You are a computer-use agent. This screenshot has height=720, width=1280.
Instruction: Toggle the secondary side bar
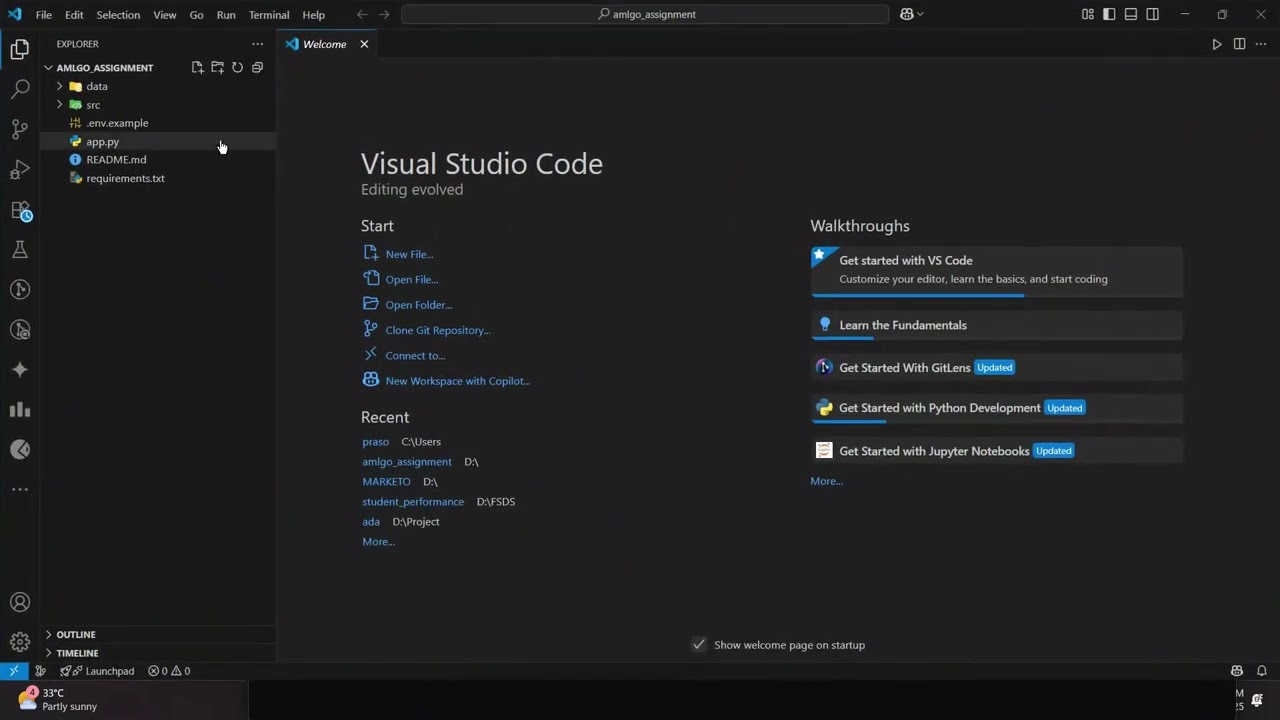point(1153,14)
